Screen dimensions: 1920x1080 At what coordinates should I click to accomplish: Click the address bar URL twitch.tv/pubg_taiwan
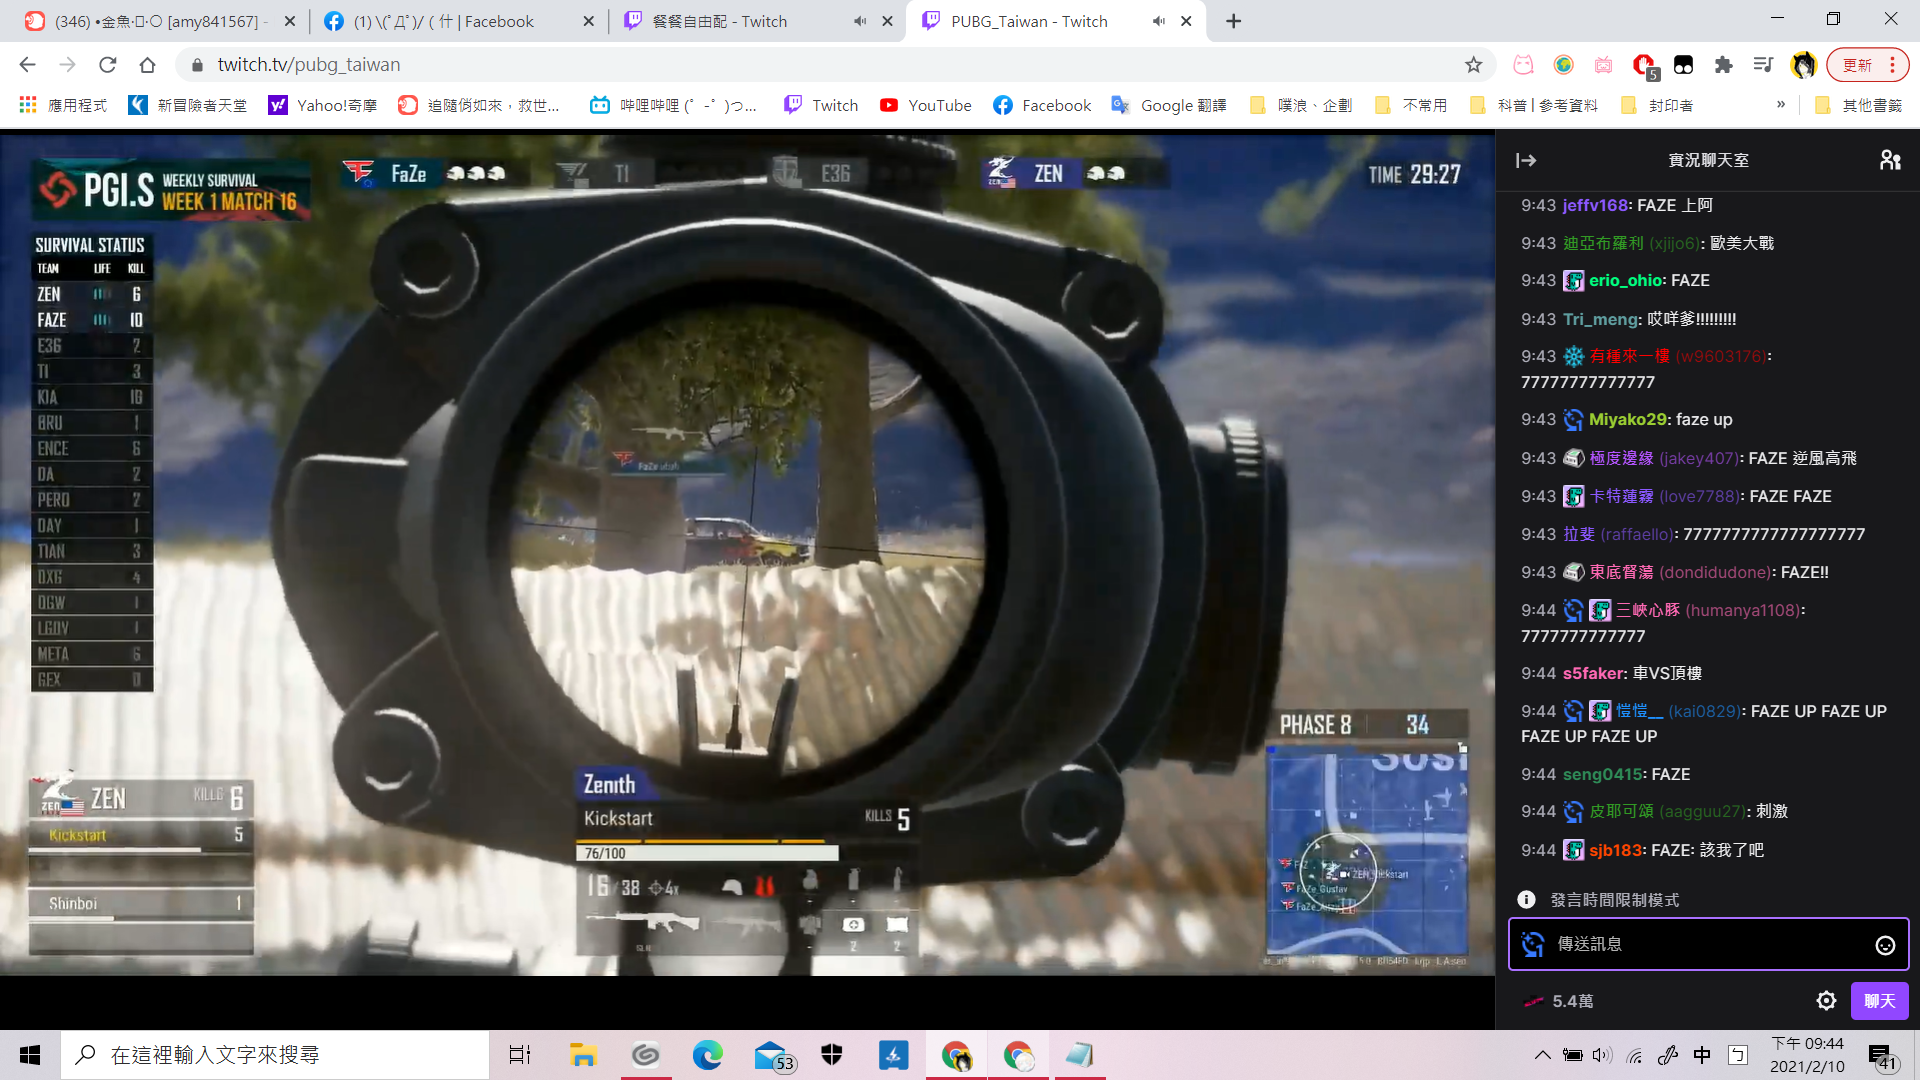[x=309, y=65]
